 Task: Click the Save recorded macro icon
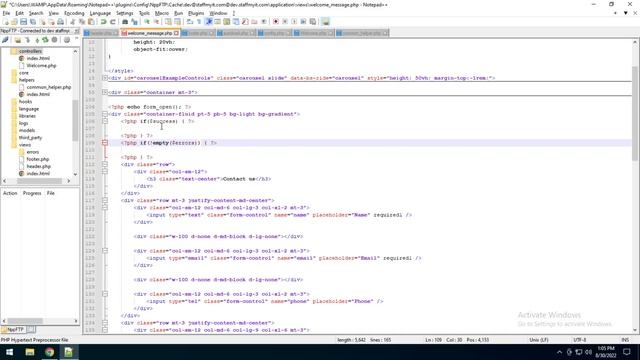click(312, 22)
